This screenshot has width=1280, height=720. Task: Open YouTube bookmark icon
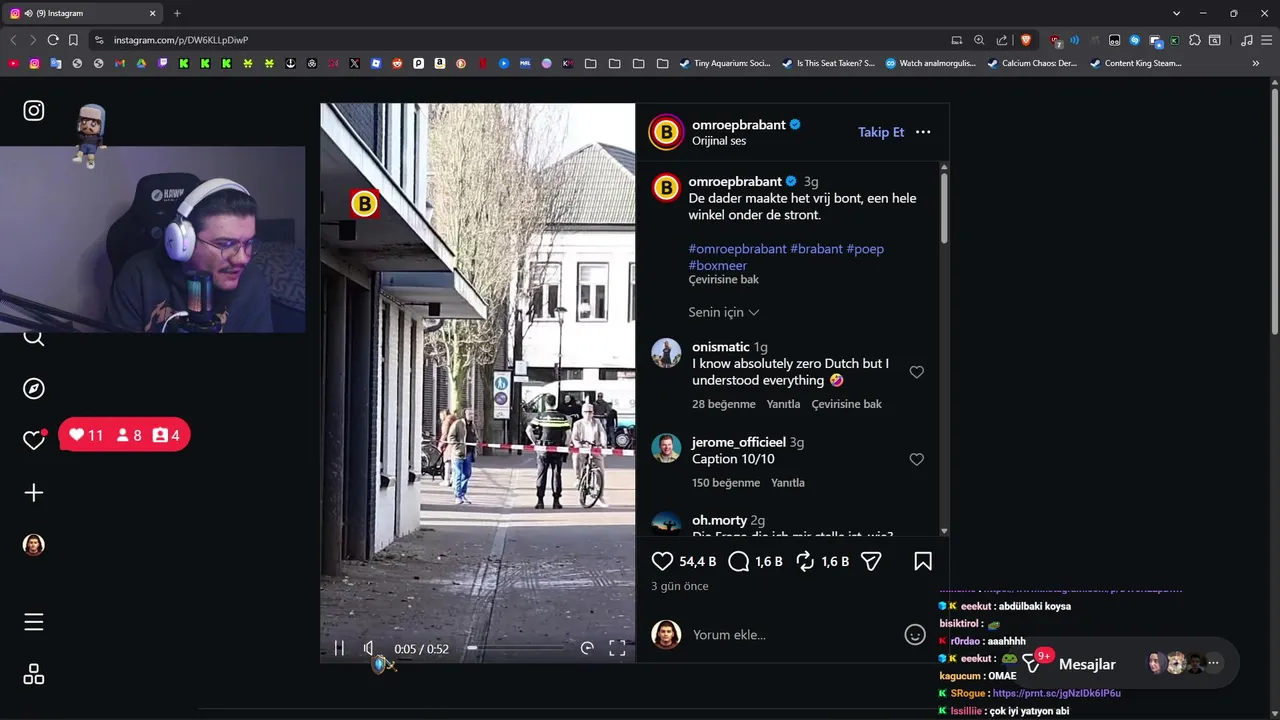pos(13,63)
